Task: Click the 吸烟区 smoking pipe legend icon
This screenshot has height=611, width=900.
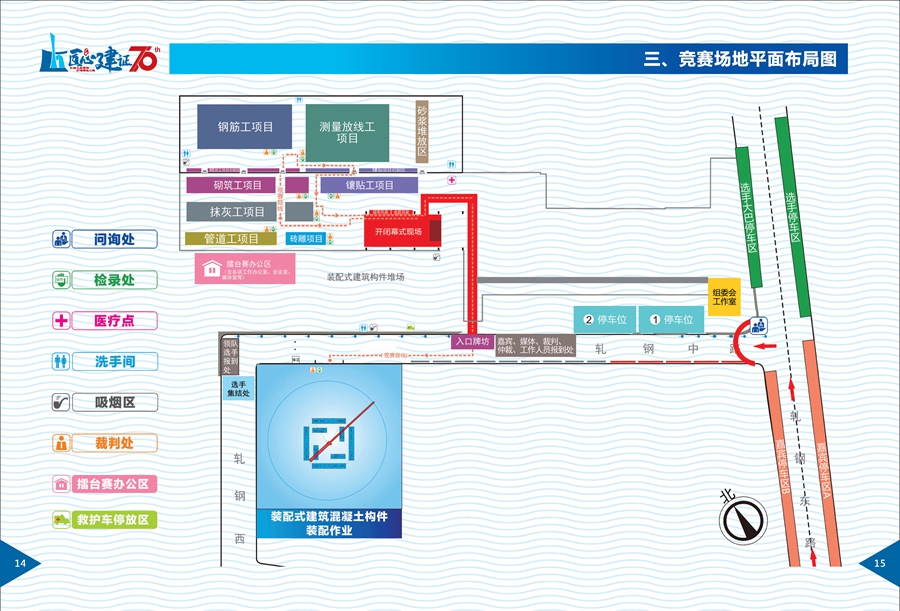Action: pyautogui.click(x=61, y=402)
